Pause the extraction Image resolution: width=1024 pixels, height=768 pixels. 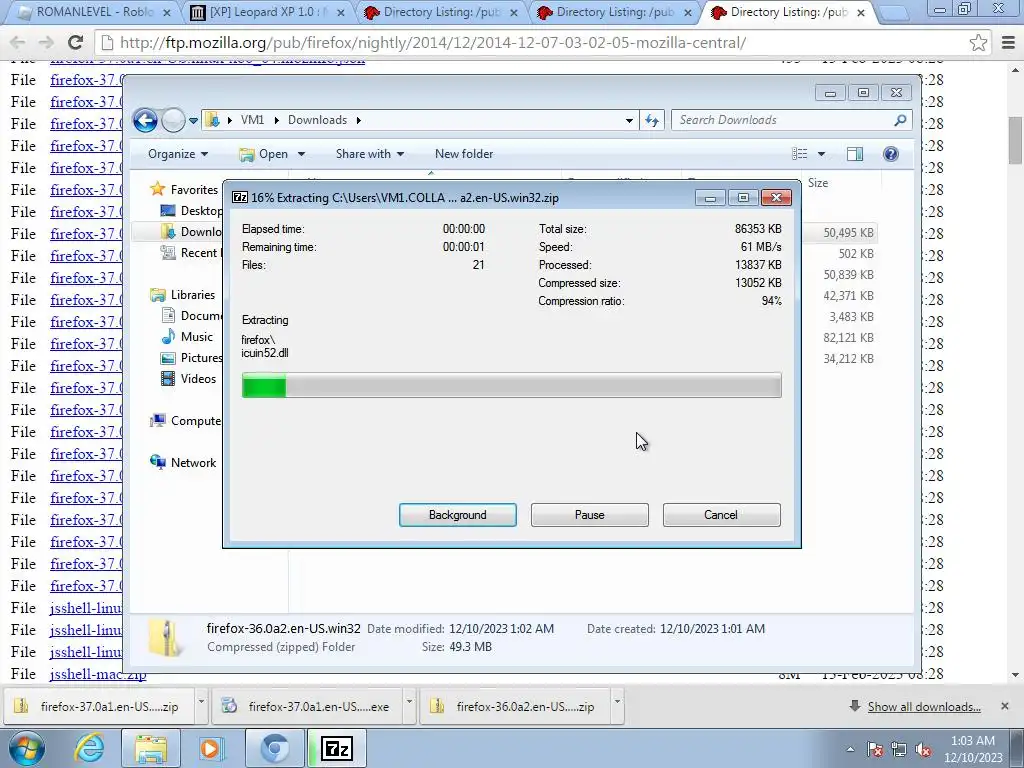[x=589, y=515]
